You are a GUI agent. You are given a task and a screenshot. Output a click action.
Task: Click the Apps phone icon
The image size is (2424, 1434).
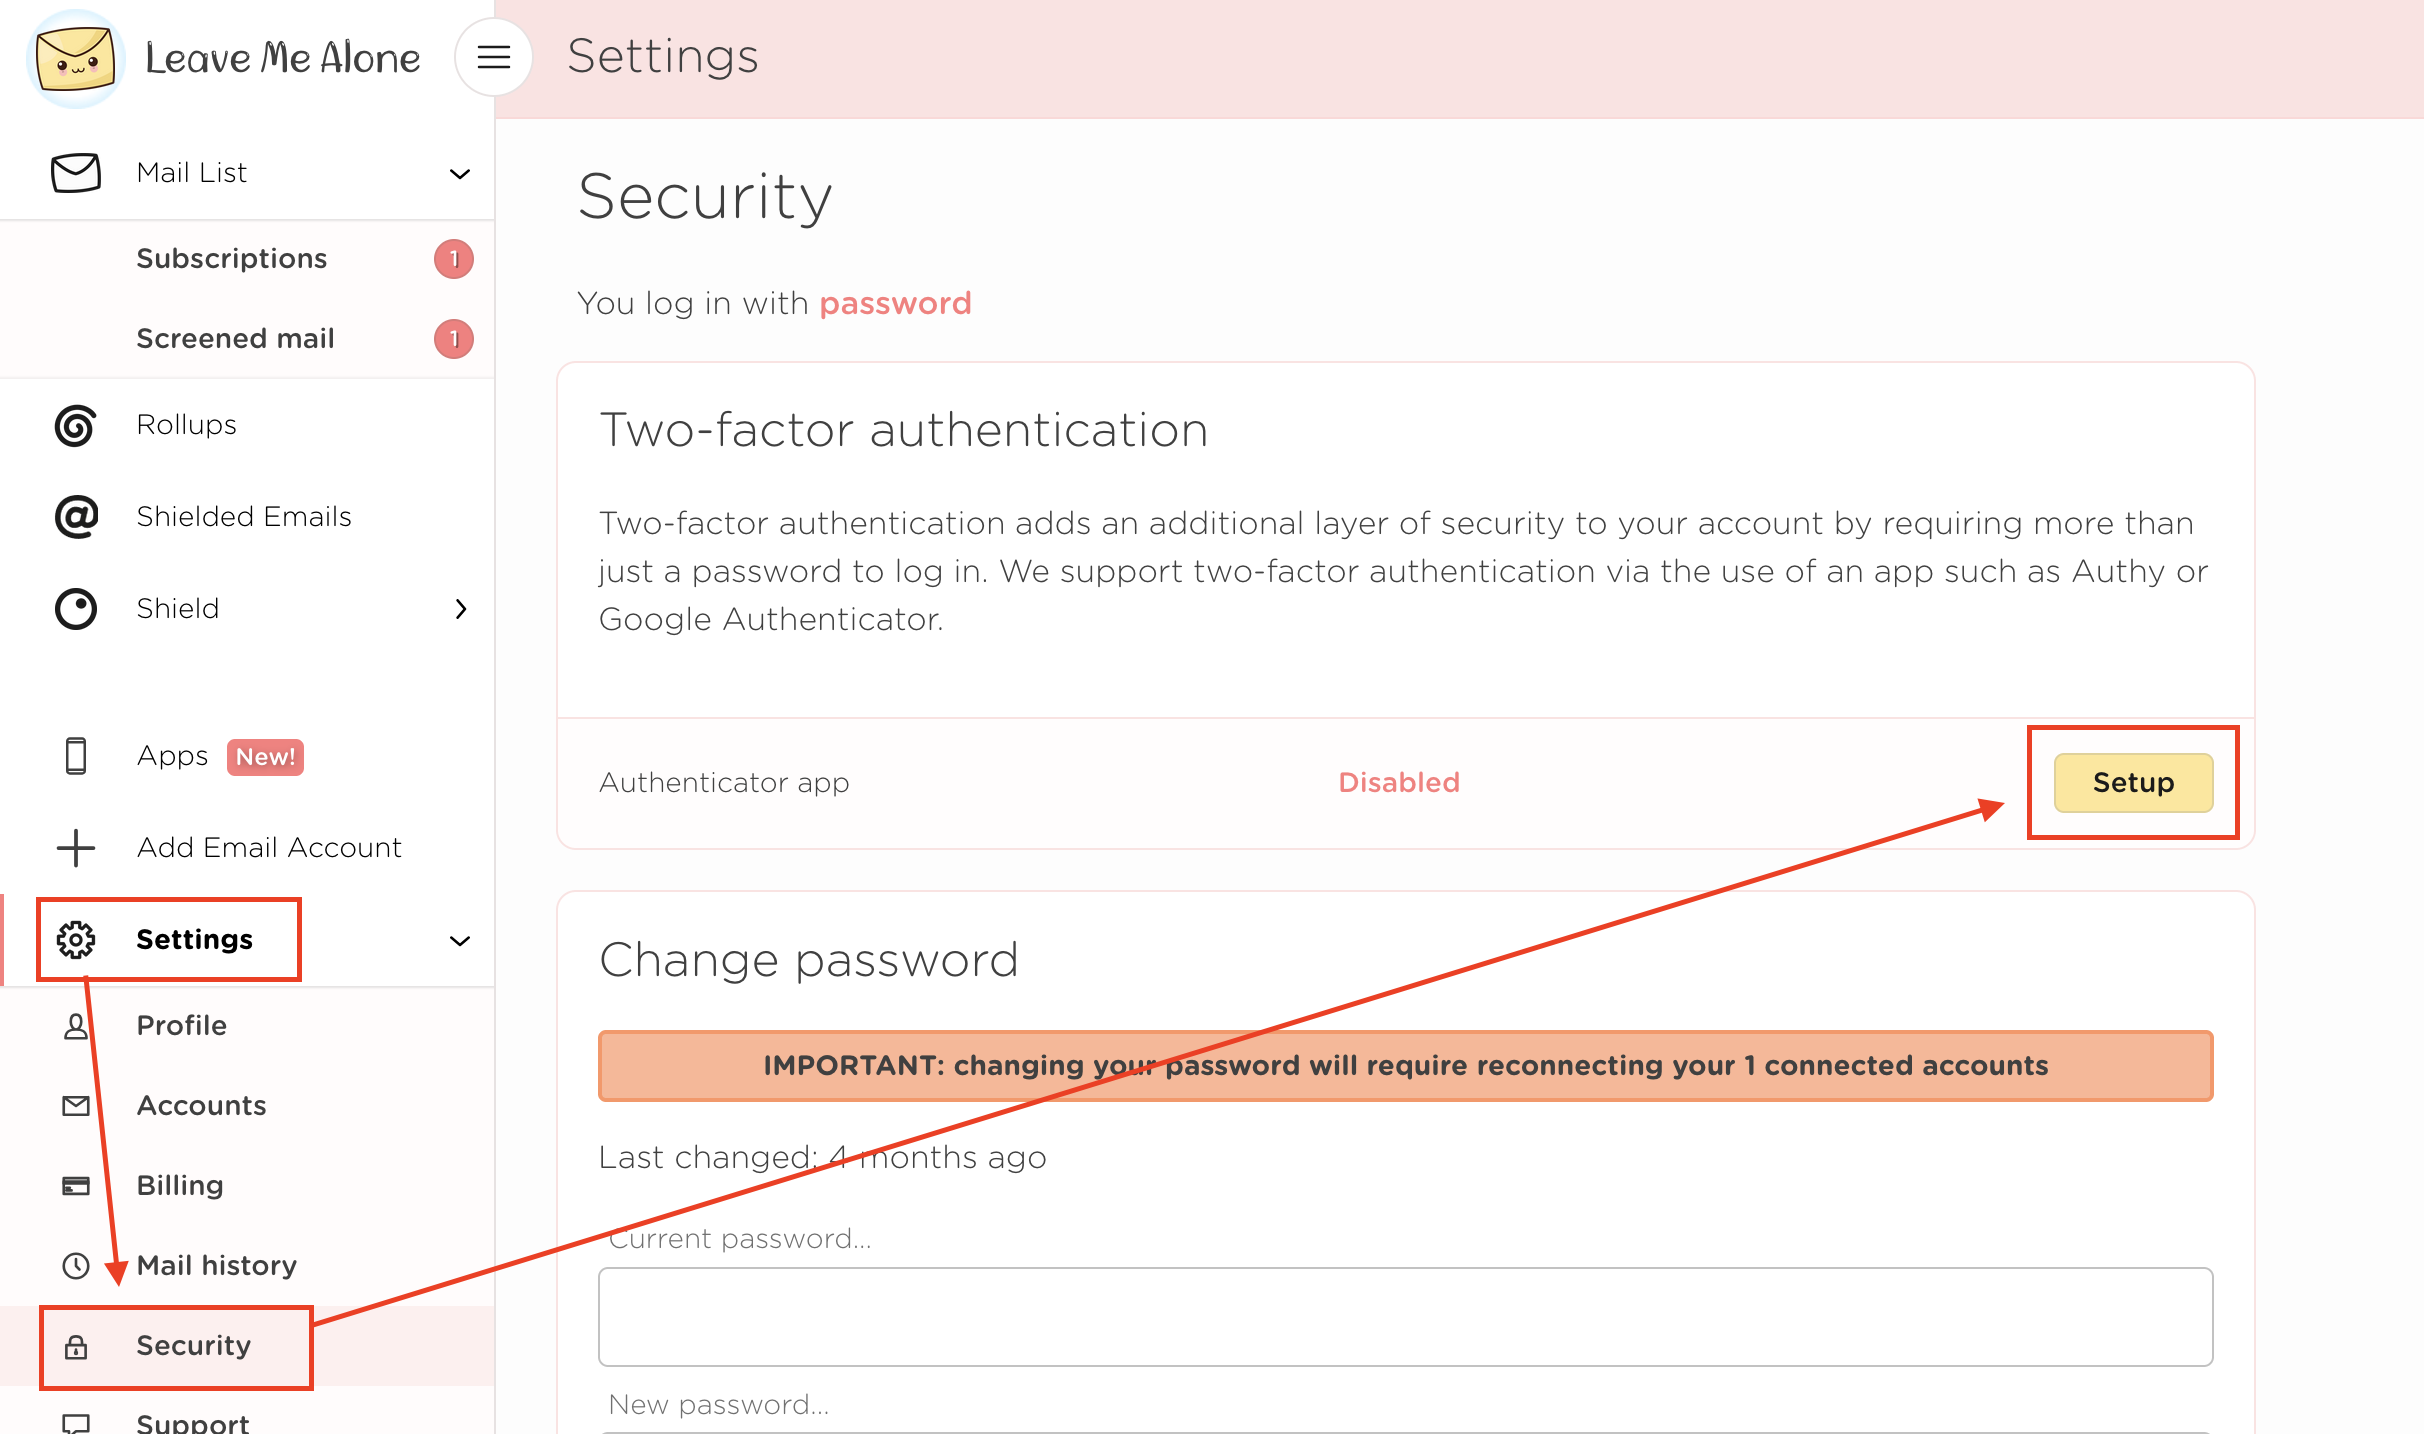click(76, 756)
